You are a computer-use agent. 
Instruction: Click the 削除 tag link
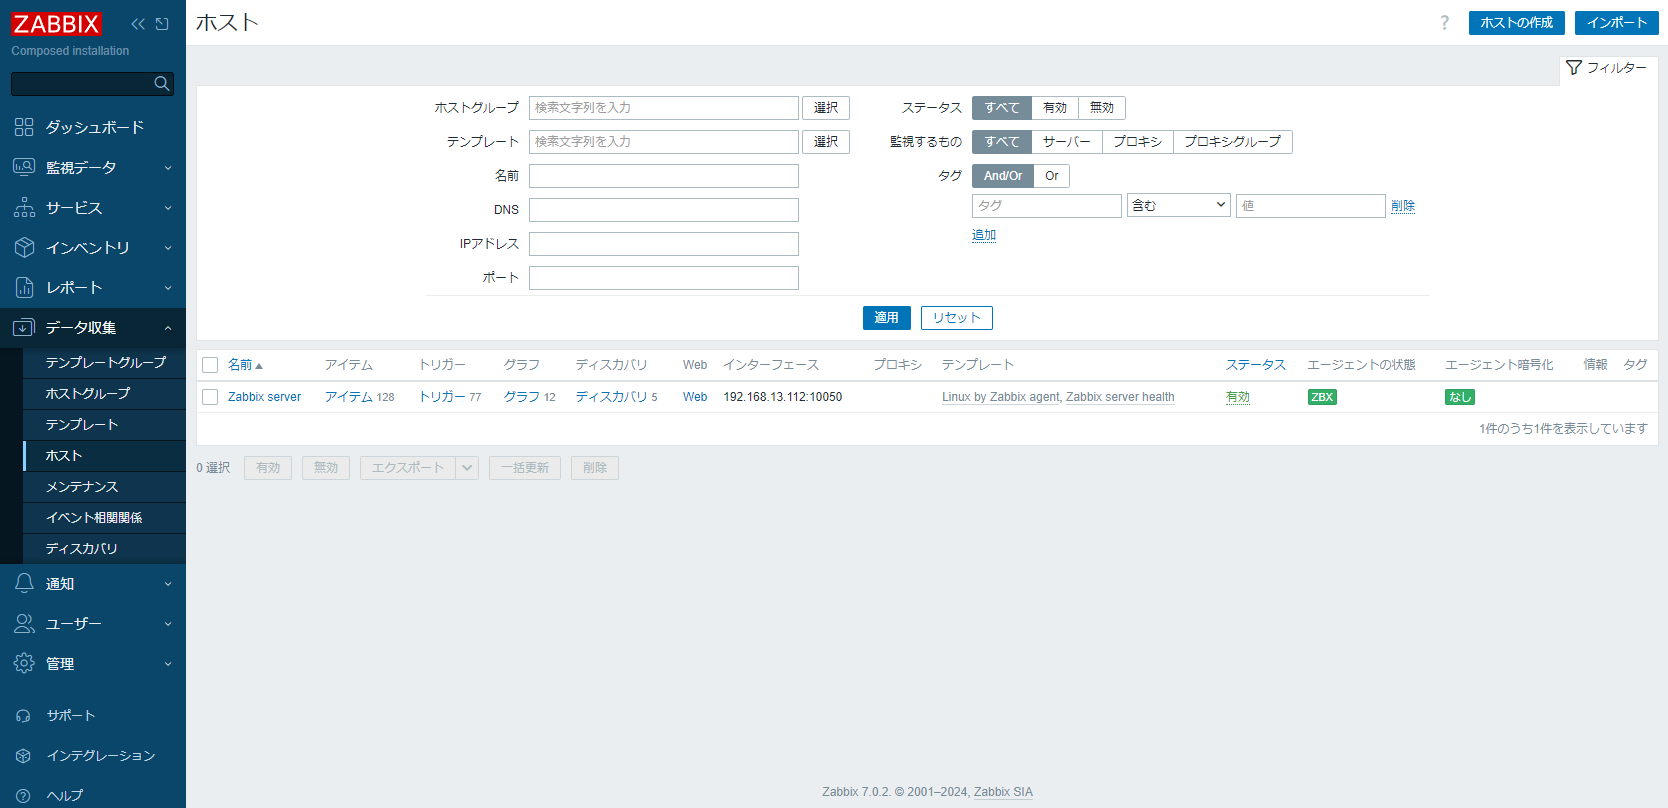pos(1403,206)
